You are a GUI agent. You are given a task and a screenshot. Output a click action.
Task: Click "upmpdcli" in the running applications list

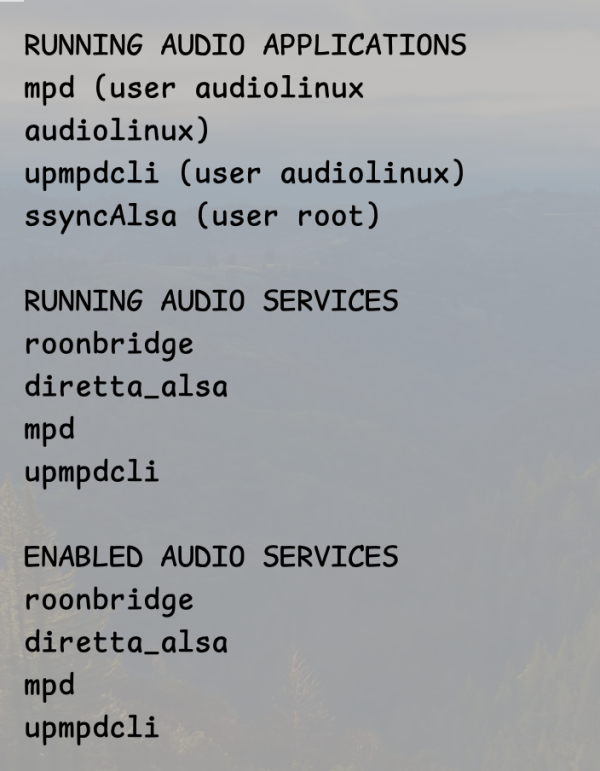(91, 174)
